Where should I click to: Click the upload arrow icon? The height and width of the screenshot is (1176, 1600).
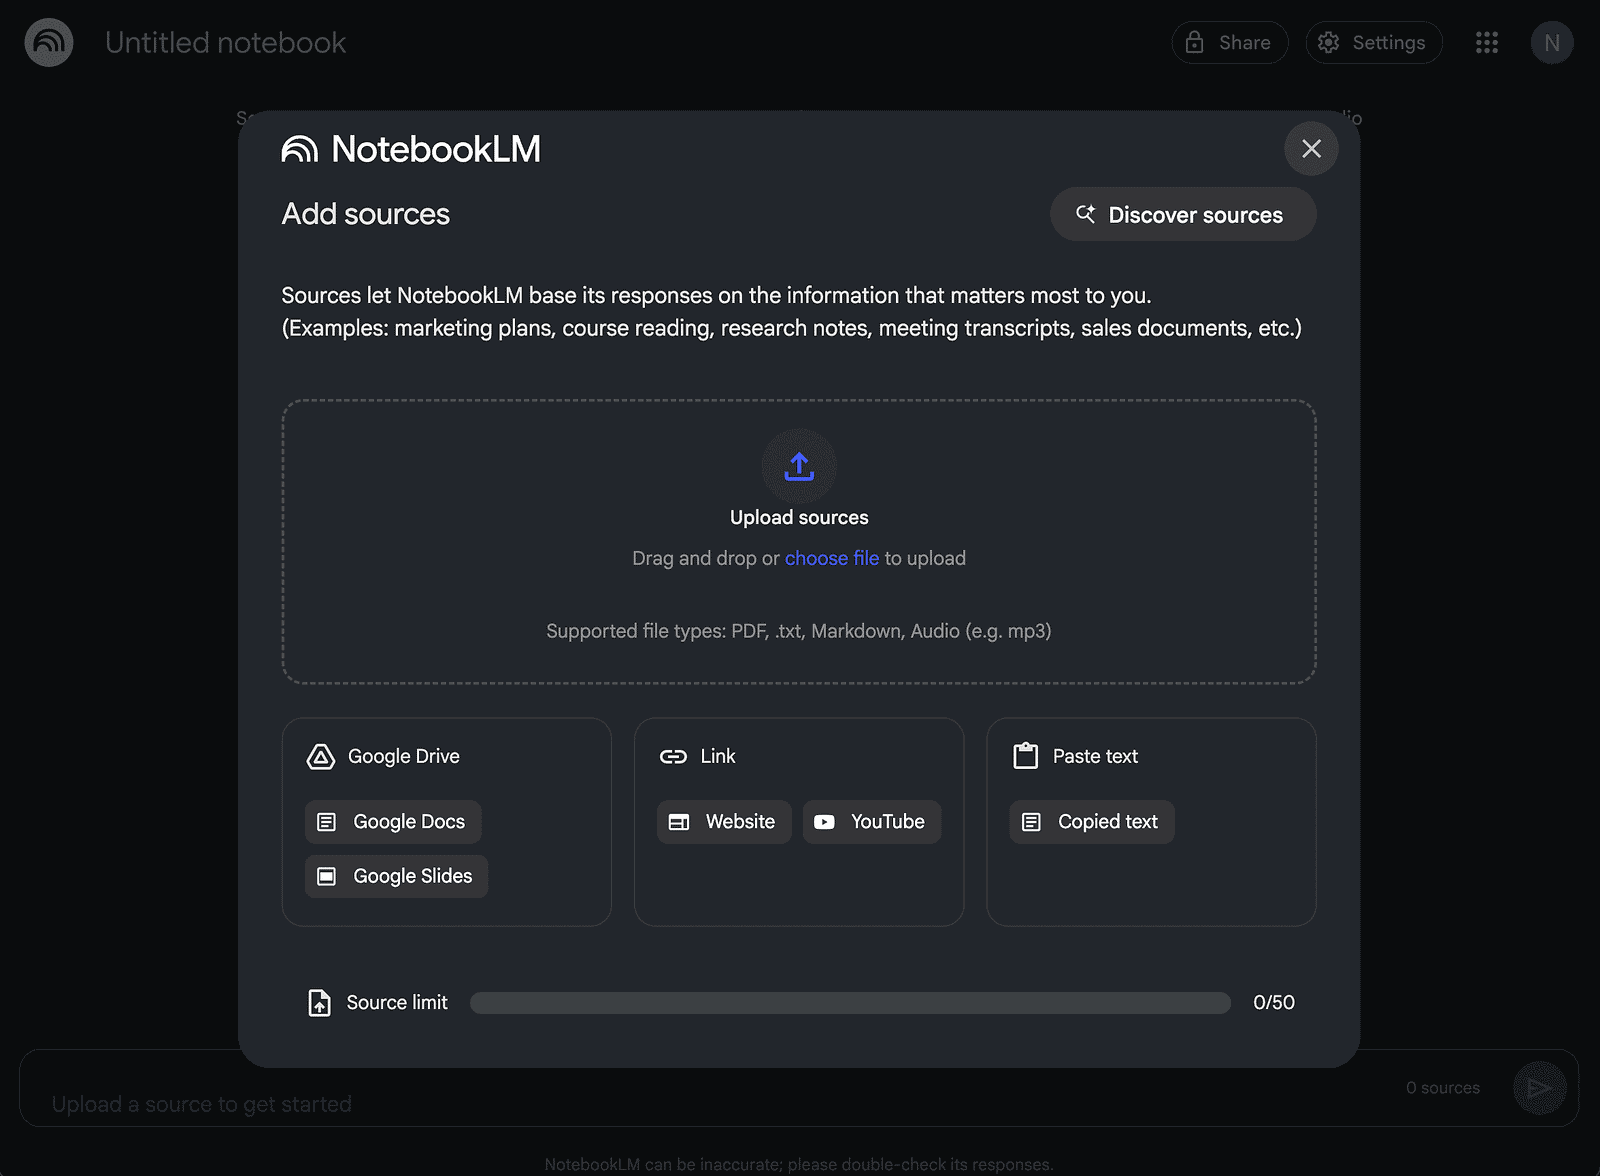point(799,466)
